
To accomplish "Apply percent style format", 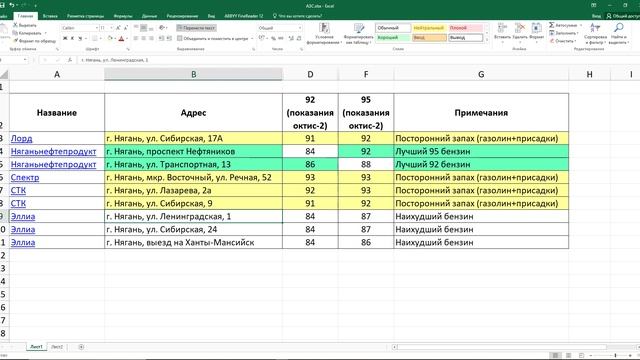I will tap(273, 38).
